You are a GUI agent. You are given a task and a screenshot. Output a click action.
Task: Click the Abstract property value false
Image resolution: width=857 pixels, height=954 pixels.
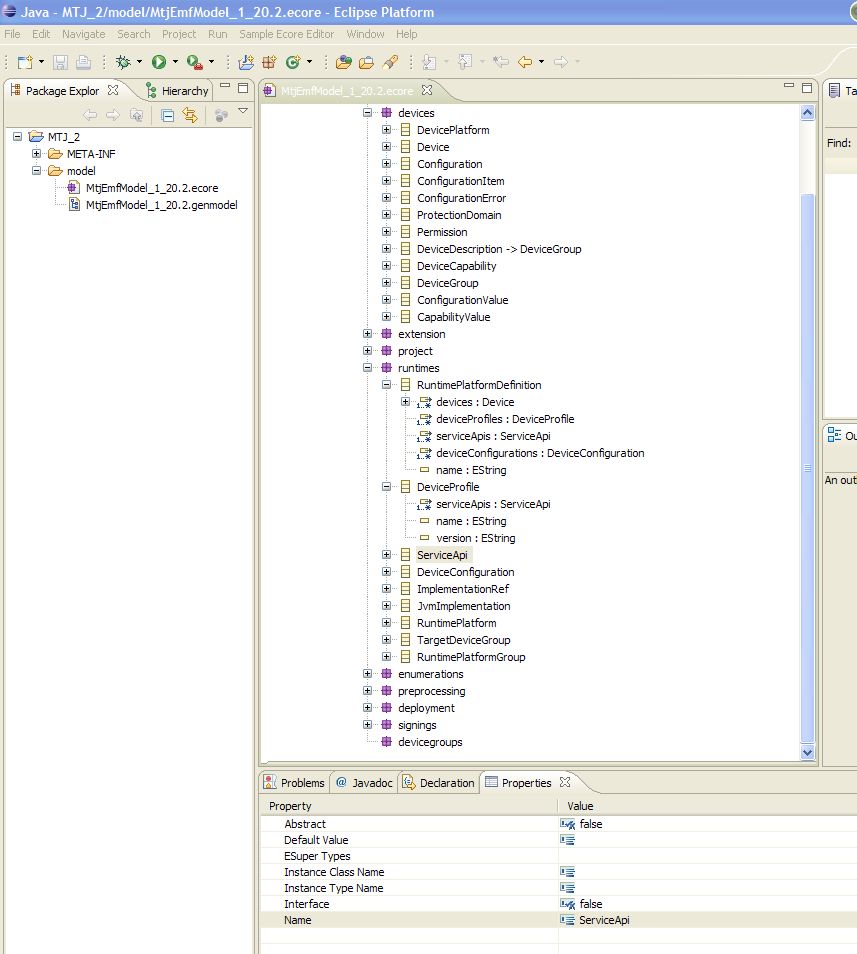pos(591,824)
